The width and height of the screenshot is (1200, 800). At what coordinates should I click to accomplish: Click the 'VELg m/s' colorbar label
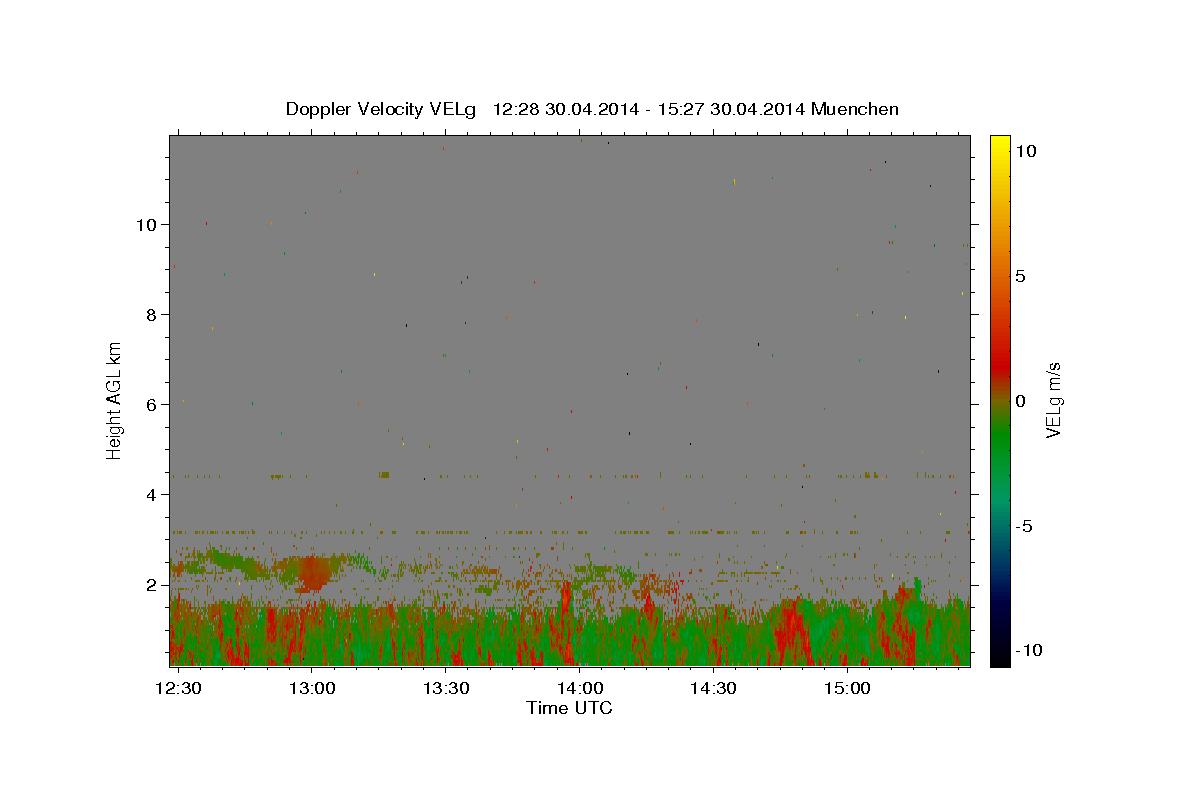[1053, 400]
